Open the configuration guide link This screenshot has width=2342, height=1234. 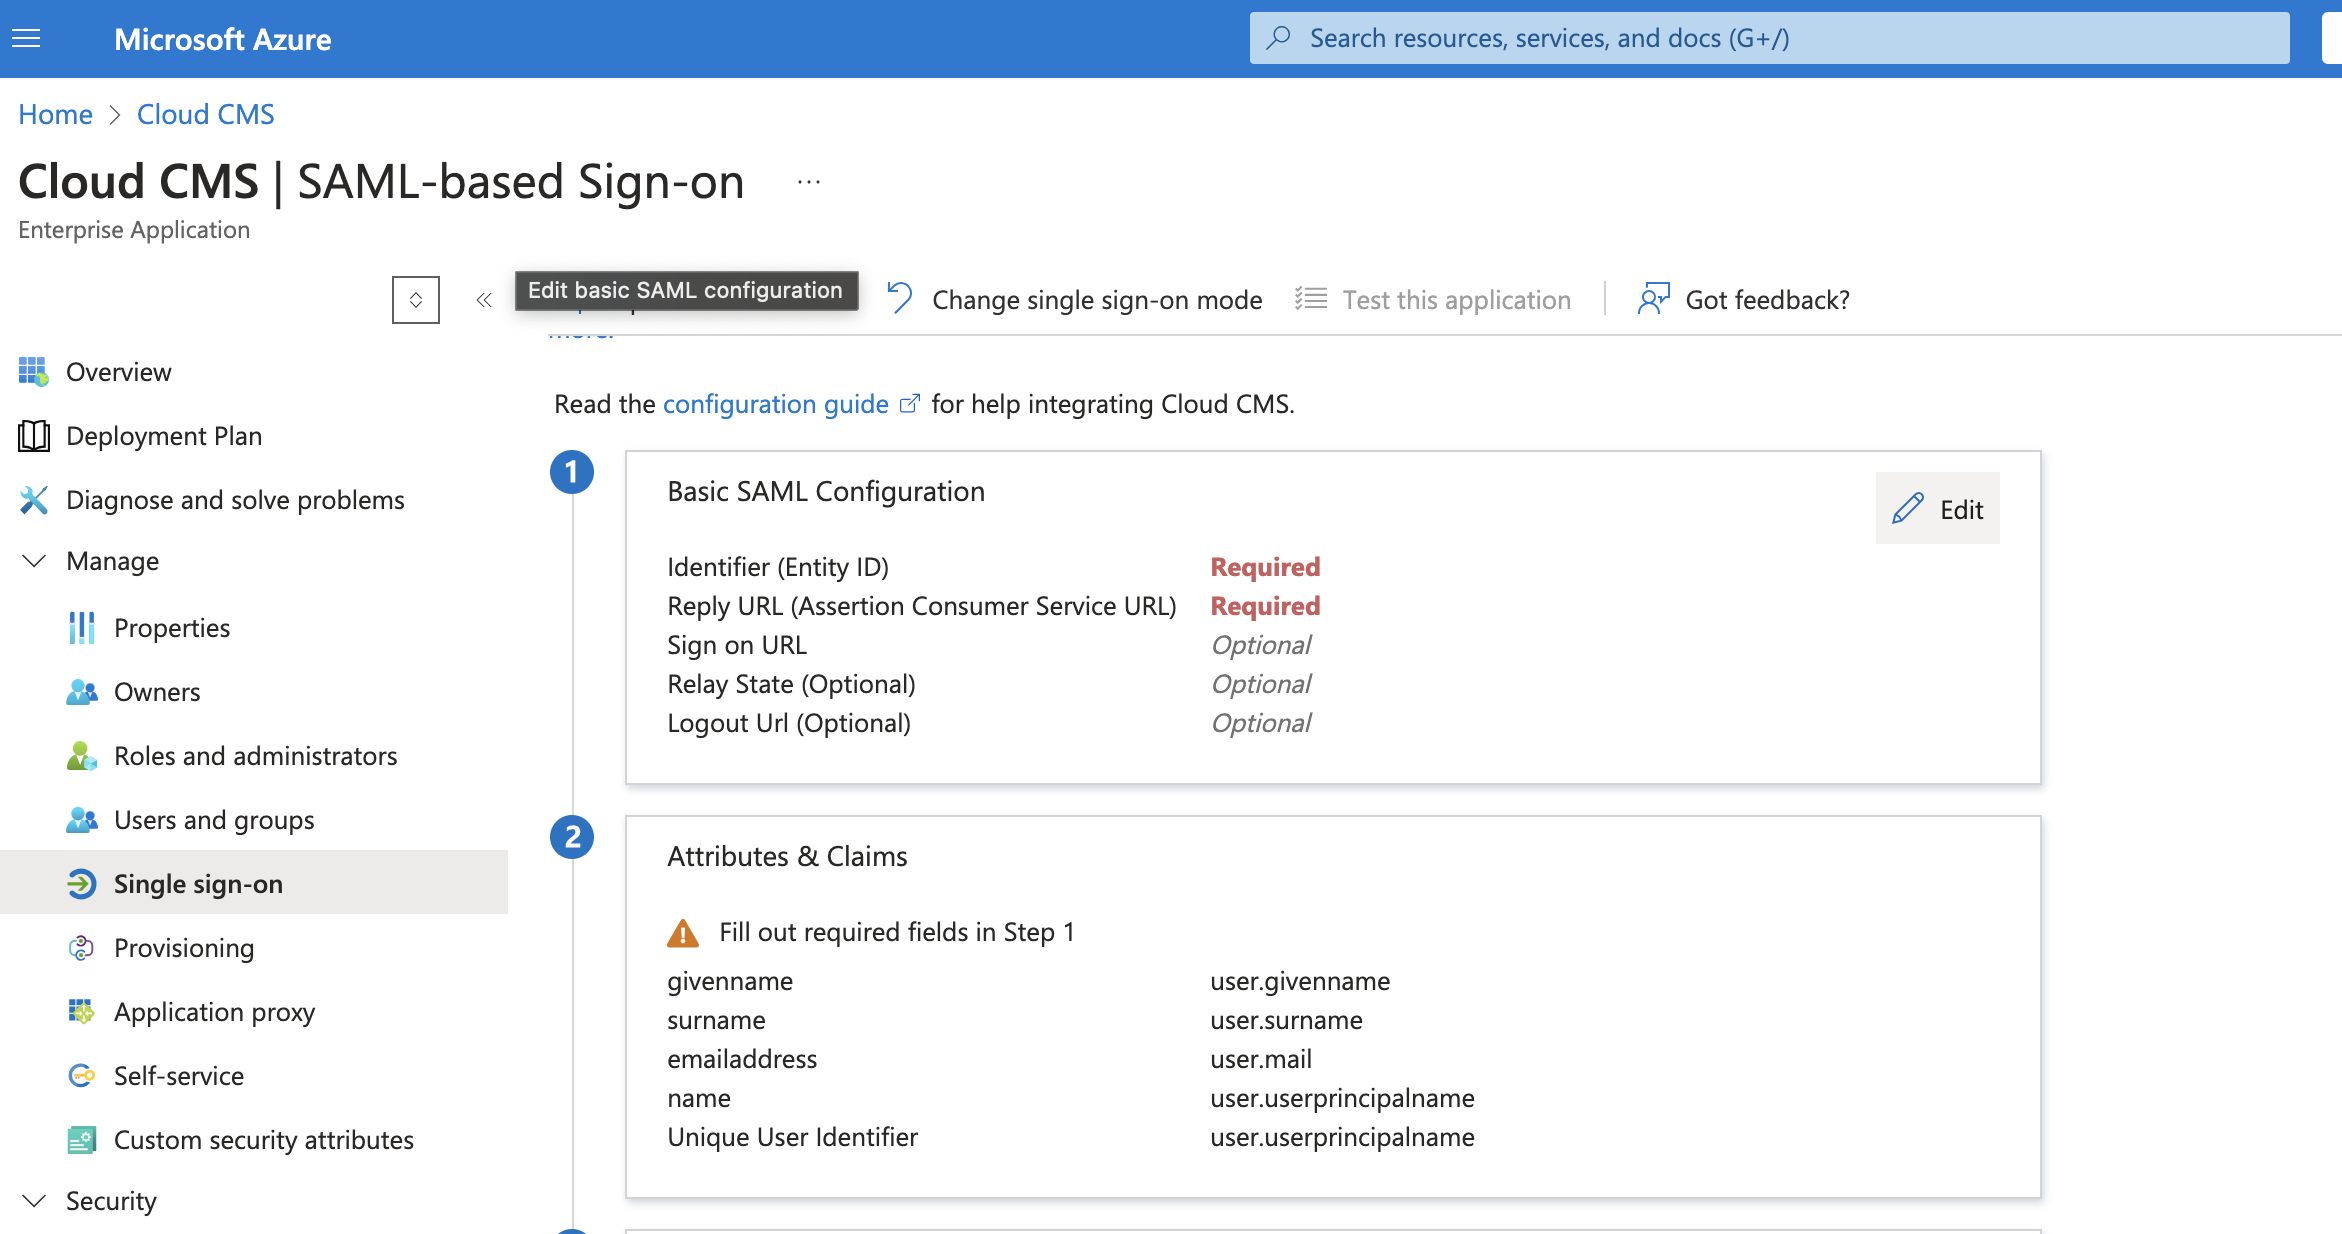pos(775,404)
